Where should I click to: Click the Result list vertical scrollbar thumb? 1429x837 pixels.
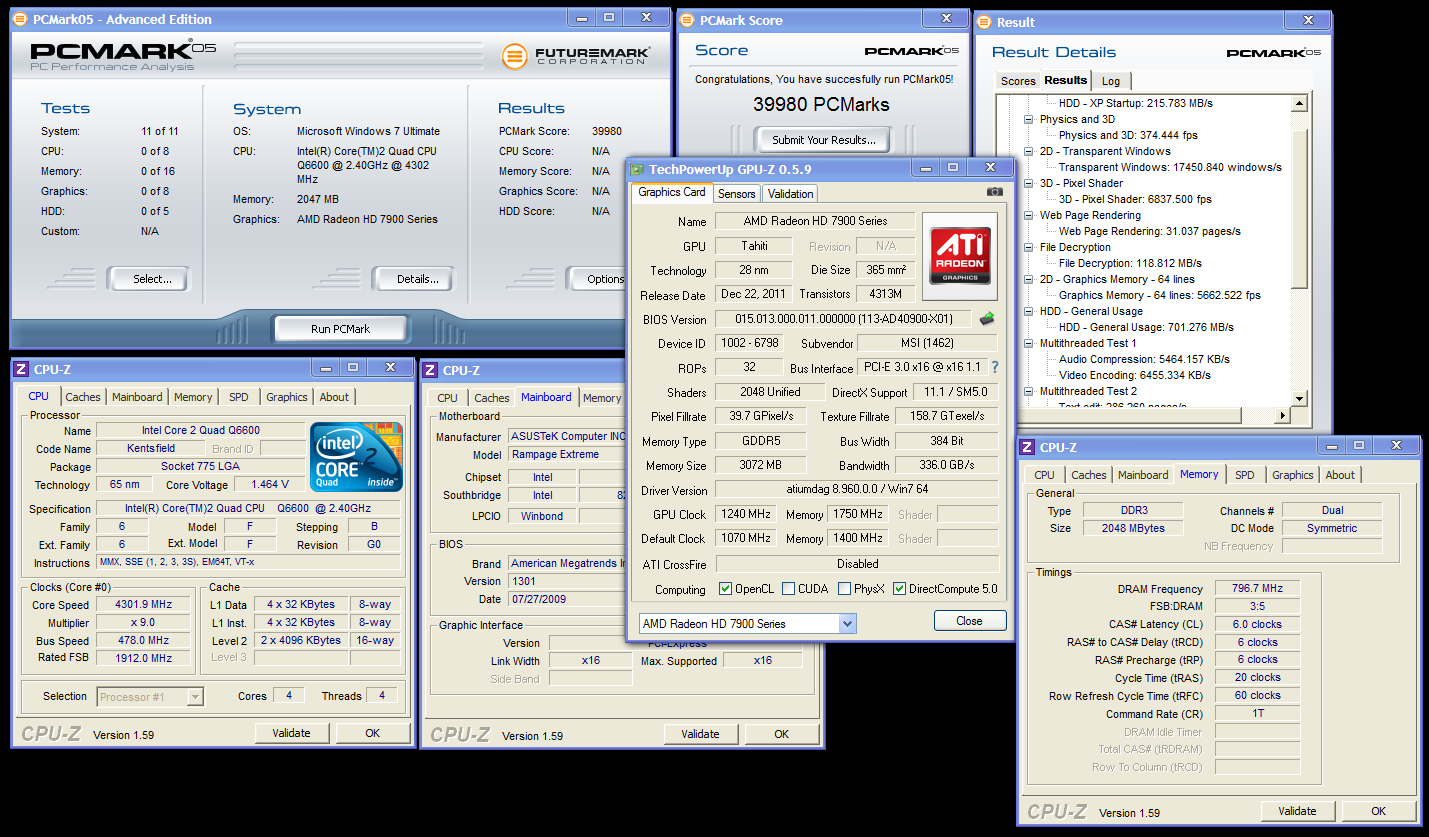click(1299, 209)
